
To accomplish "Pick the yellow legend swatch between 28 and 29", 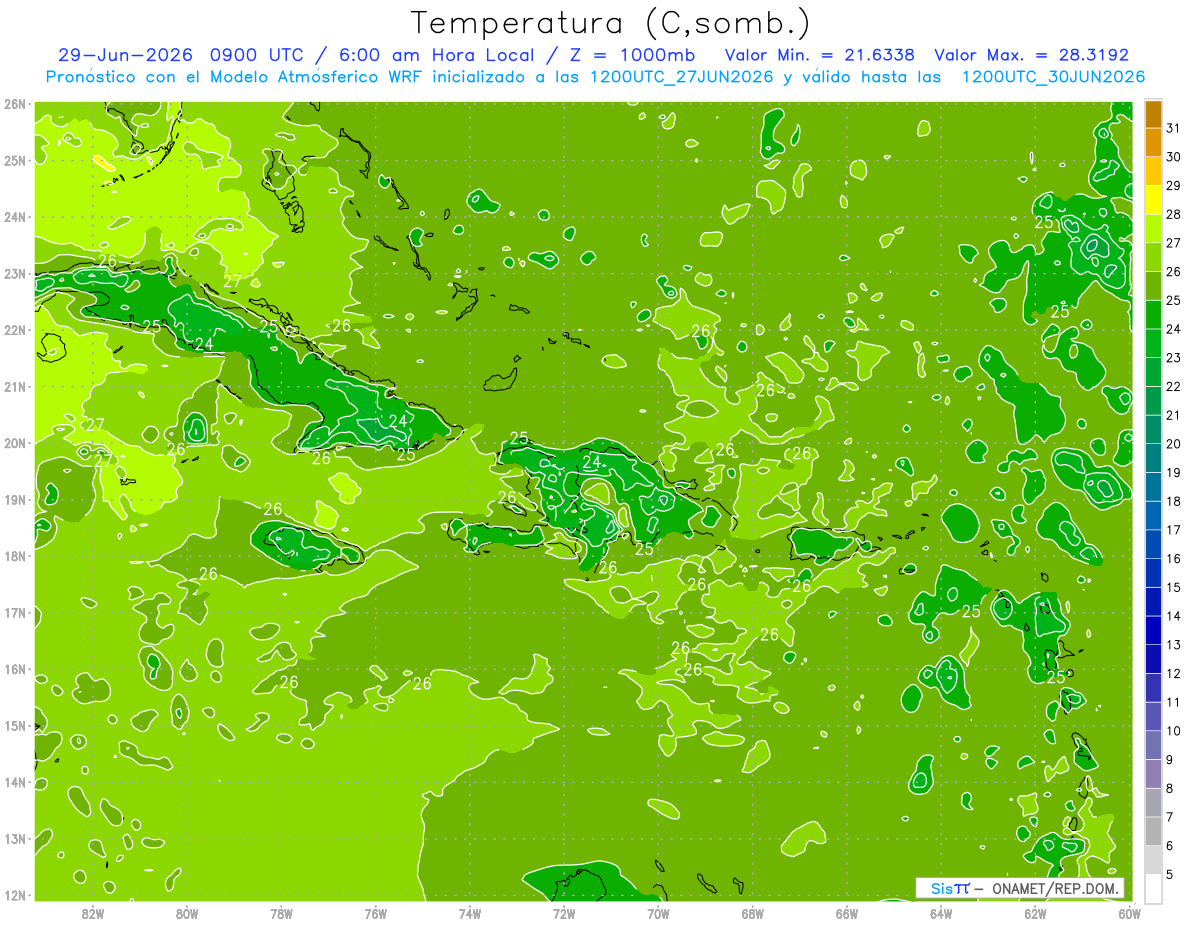I will point(1153,199).
